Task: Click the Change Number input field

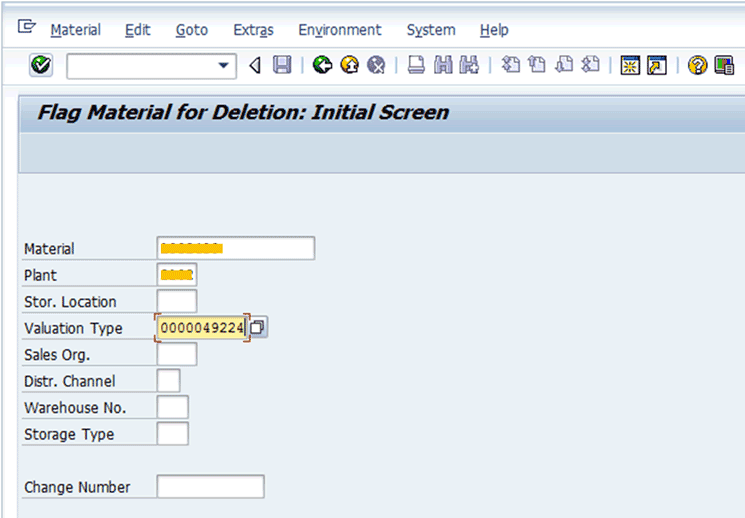Action: (x=210, y=487)
